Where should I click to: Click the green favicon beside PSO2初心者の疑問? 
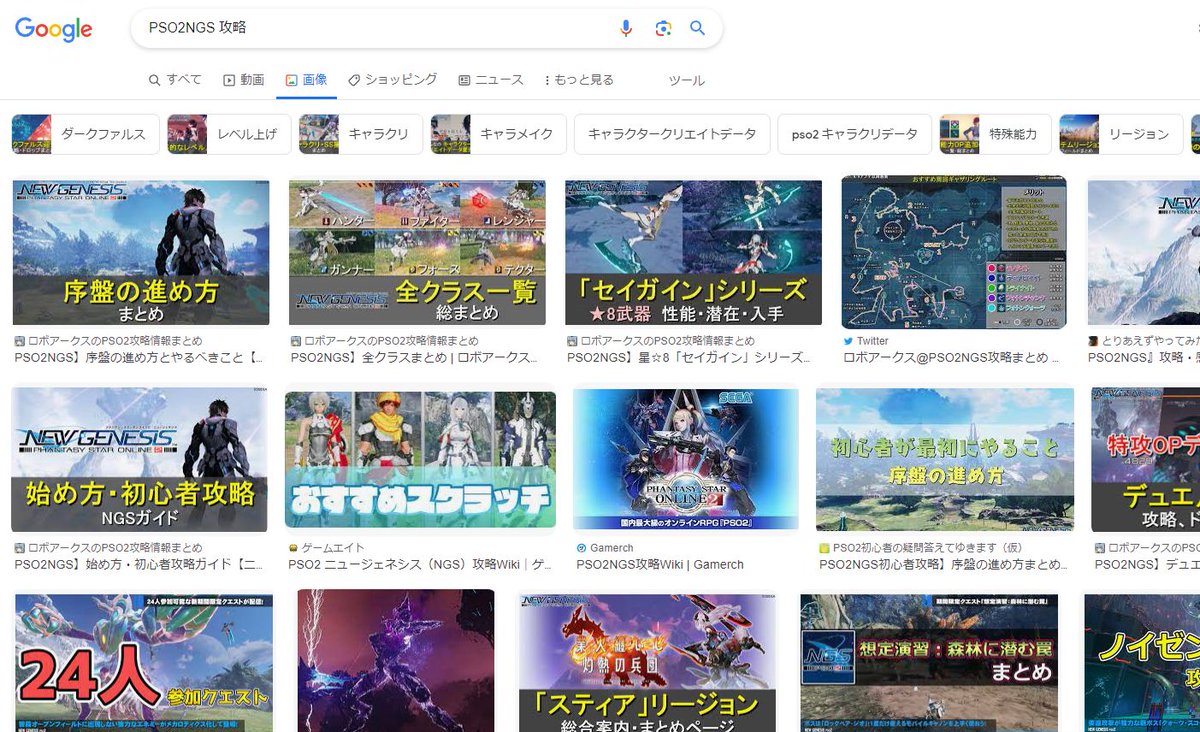[x=824, y=548]
